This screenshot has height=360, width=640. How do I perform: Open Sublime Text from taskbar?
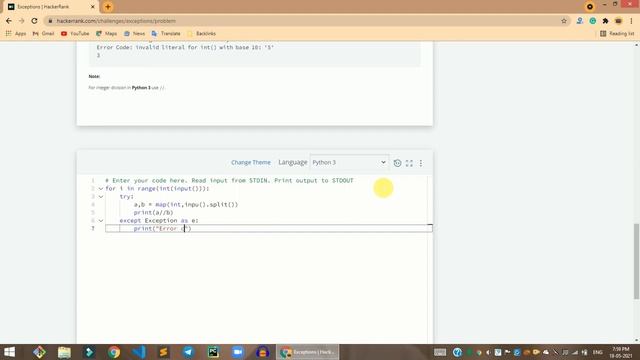pyautogui.click(x=163, y=352)
